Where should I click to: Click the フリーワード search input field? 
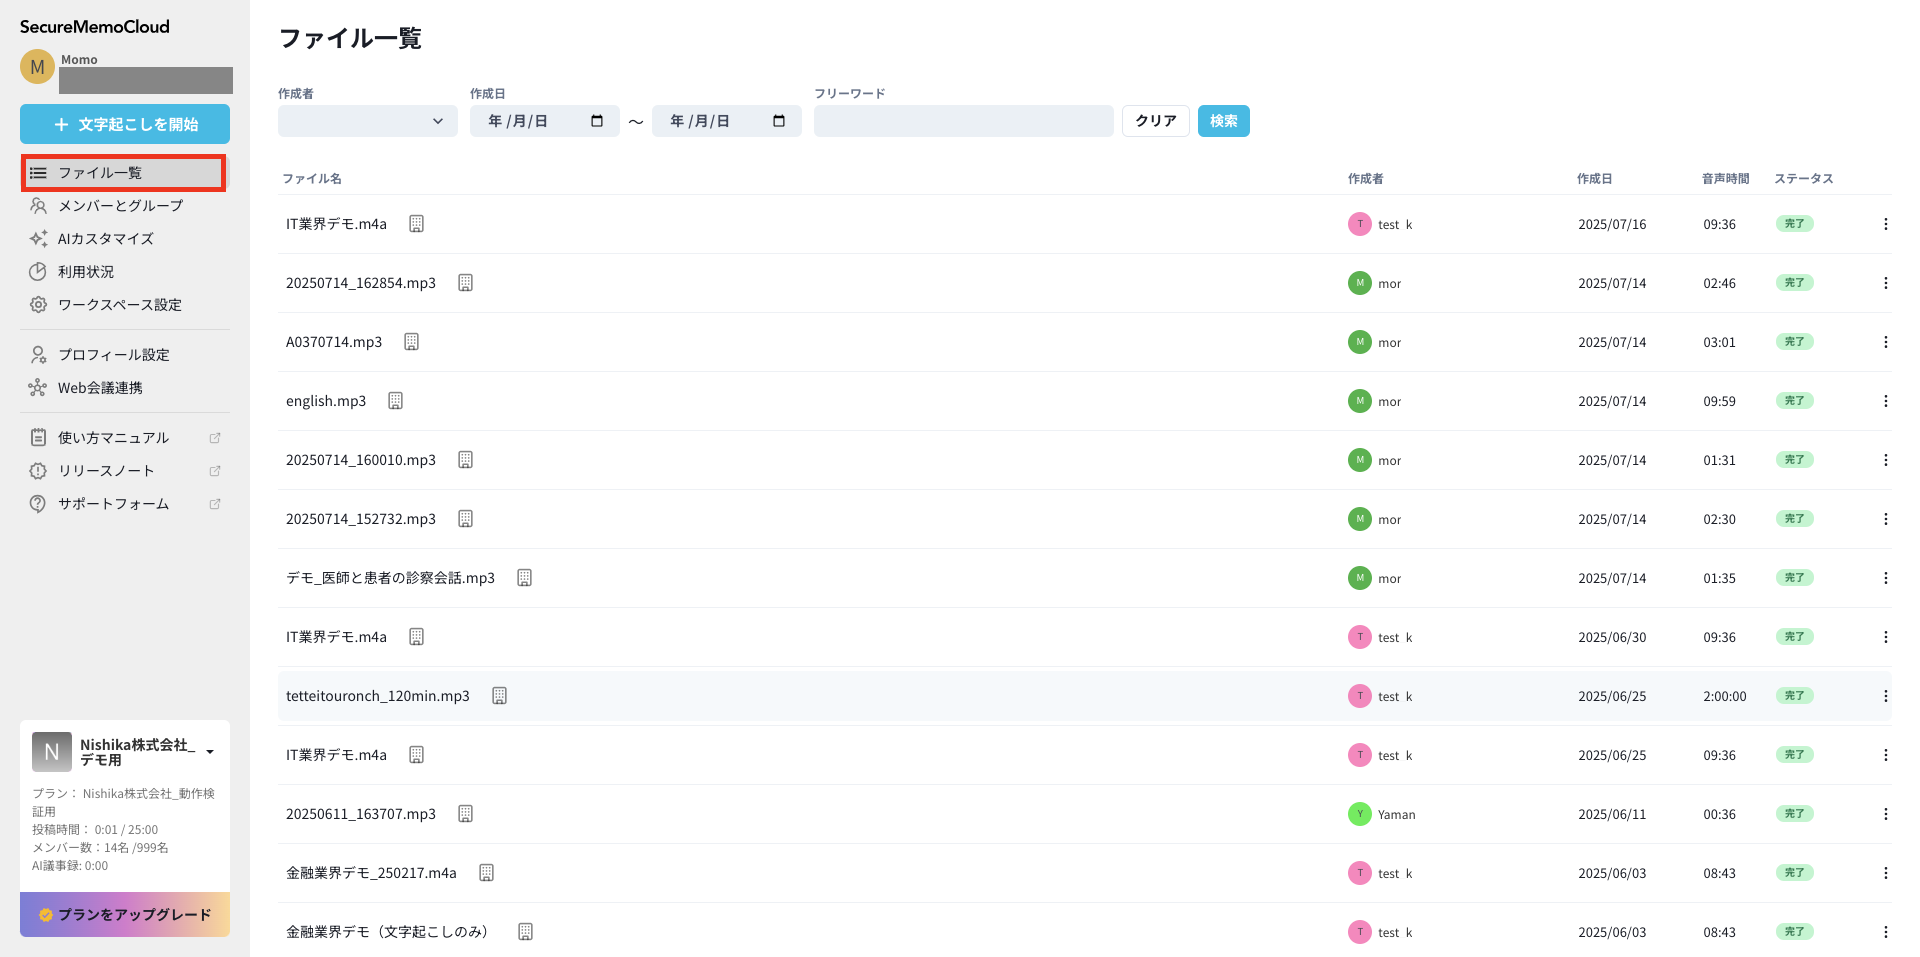[x=963, y=121]
